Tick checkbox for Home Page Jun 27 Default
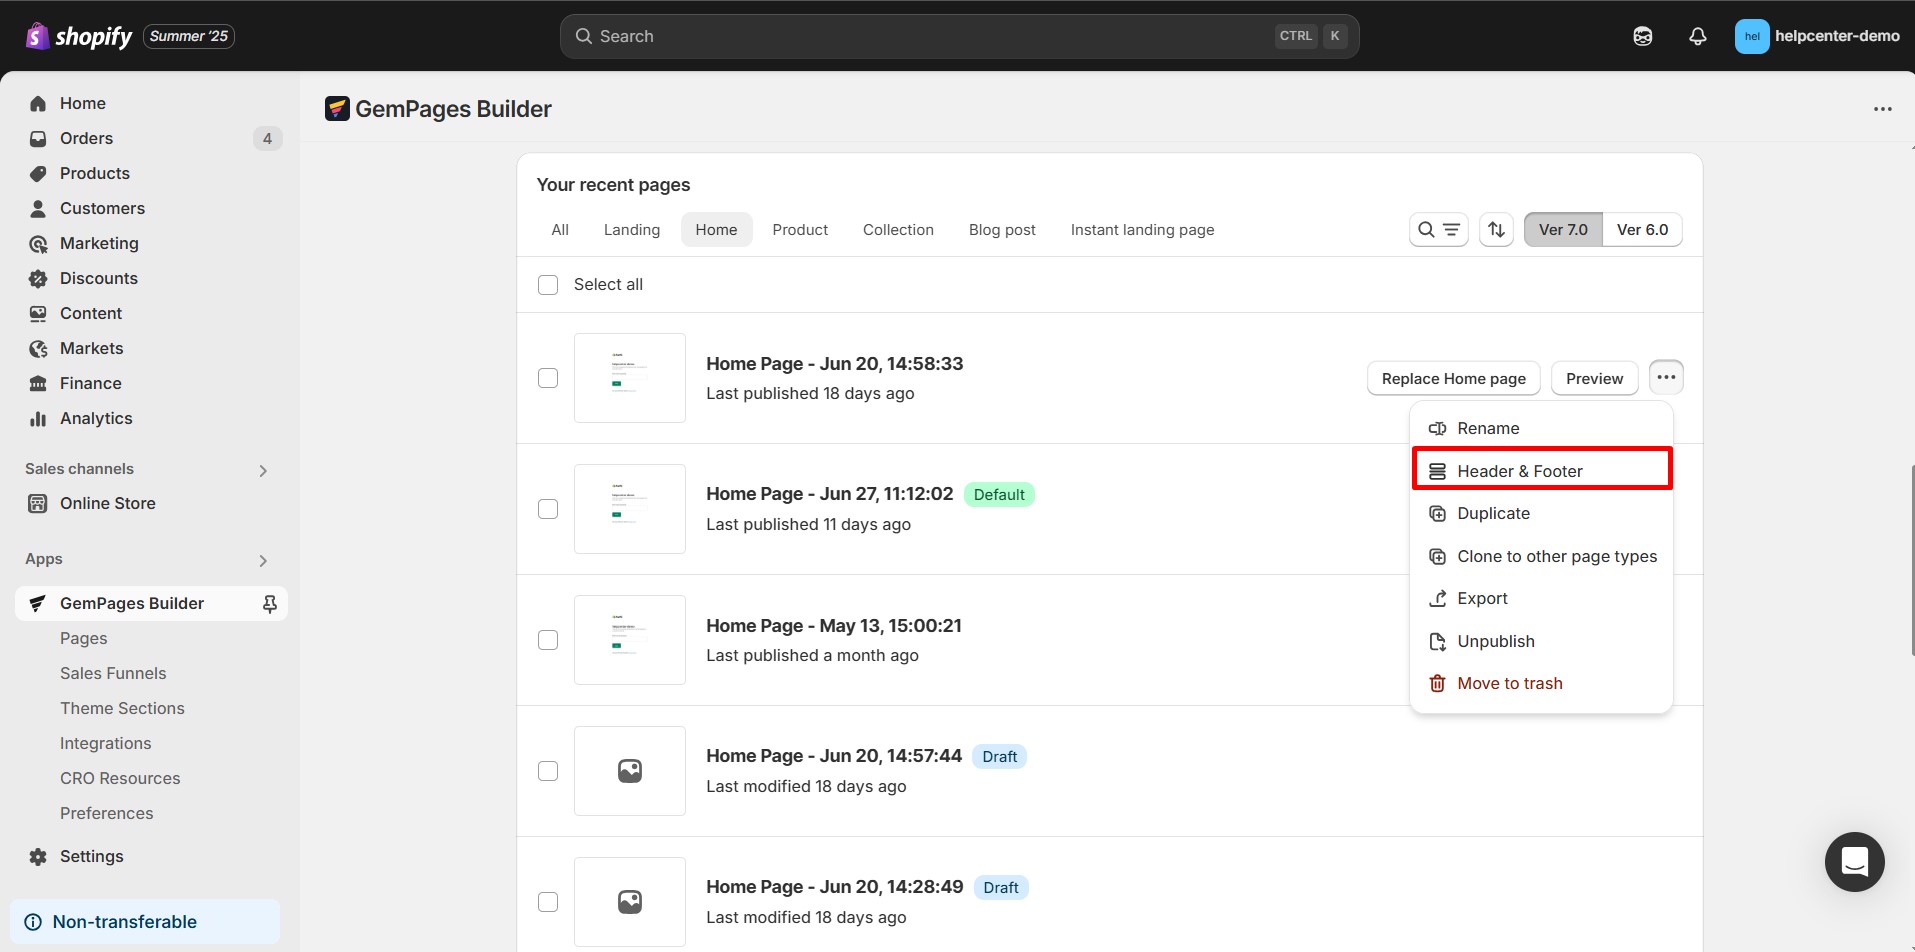Screen dimensions: 1915x952 coord(548,509)
